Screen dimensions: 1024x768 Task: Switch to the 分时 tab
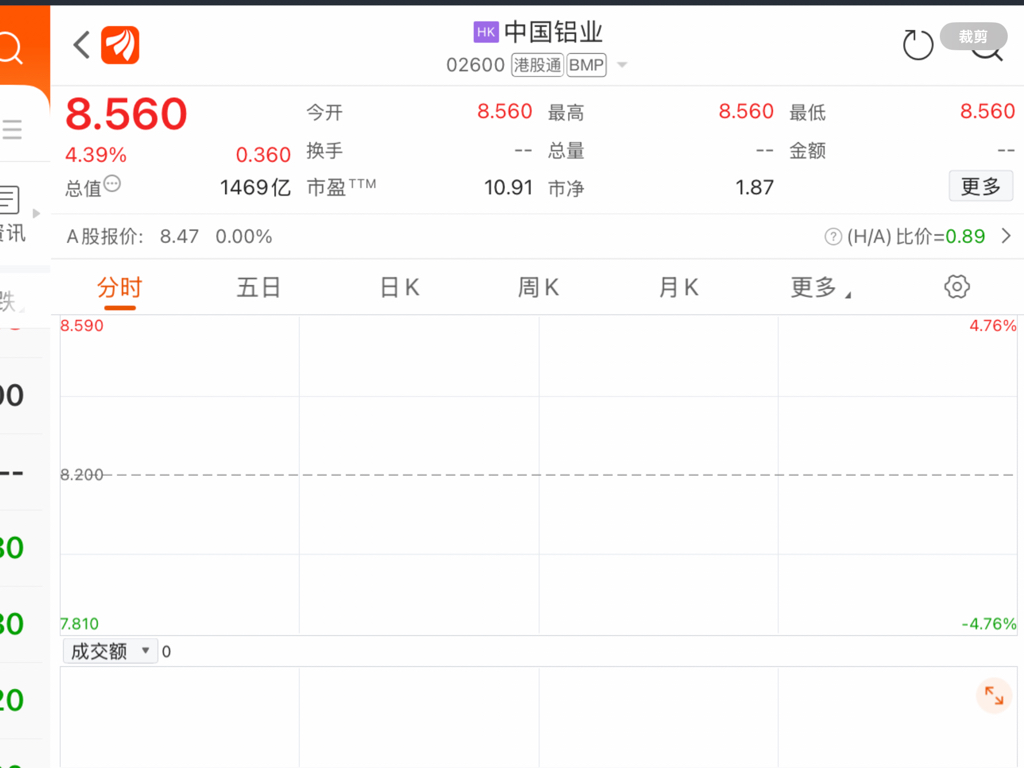tap(120, 287)
